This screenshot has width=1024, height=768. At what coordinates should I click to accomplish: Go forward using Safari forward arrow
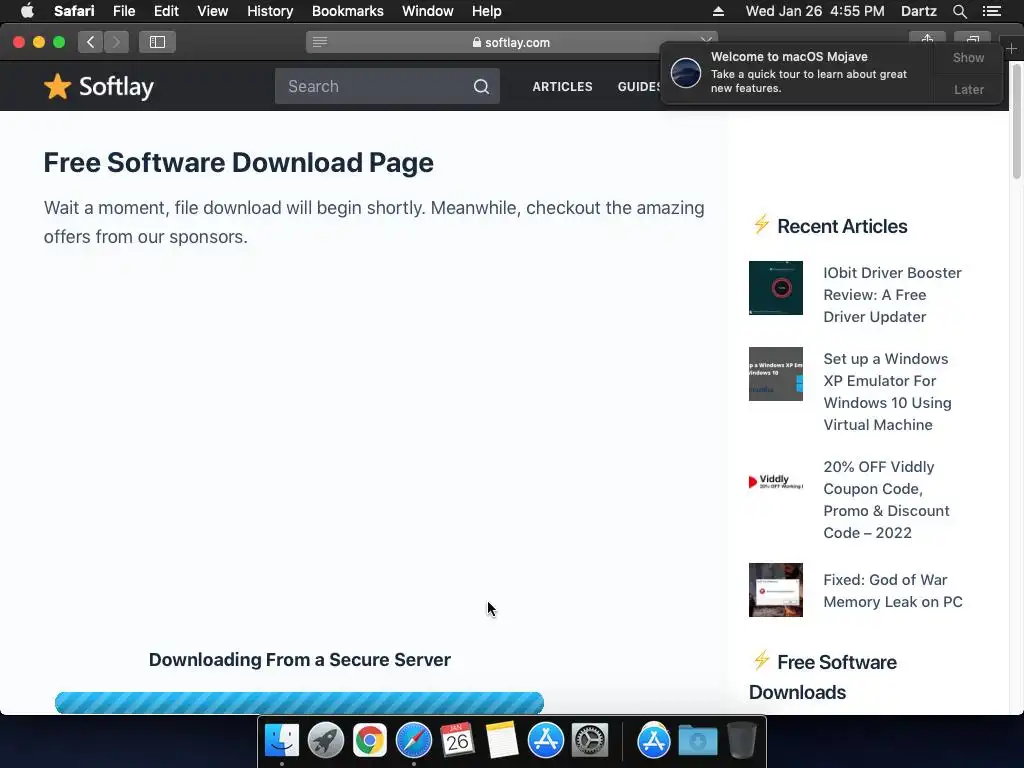(116, 42)
